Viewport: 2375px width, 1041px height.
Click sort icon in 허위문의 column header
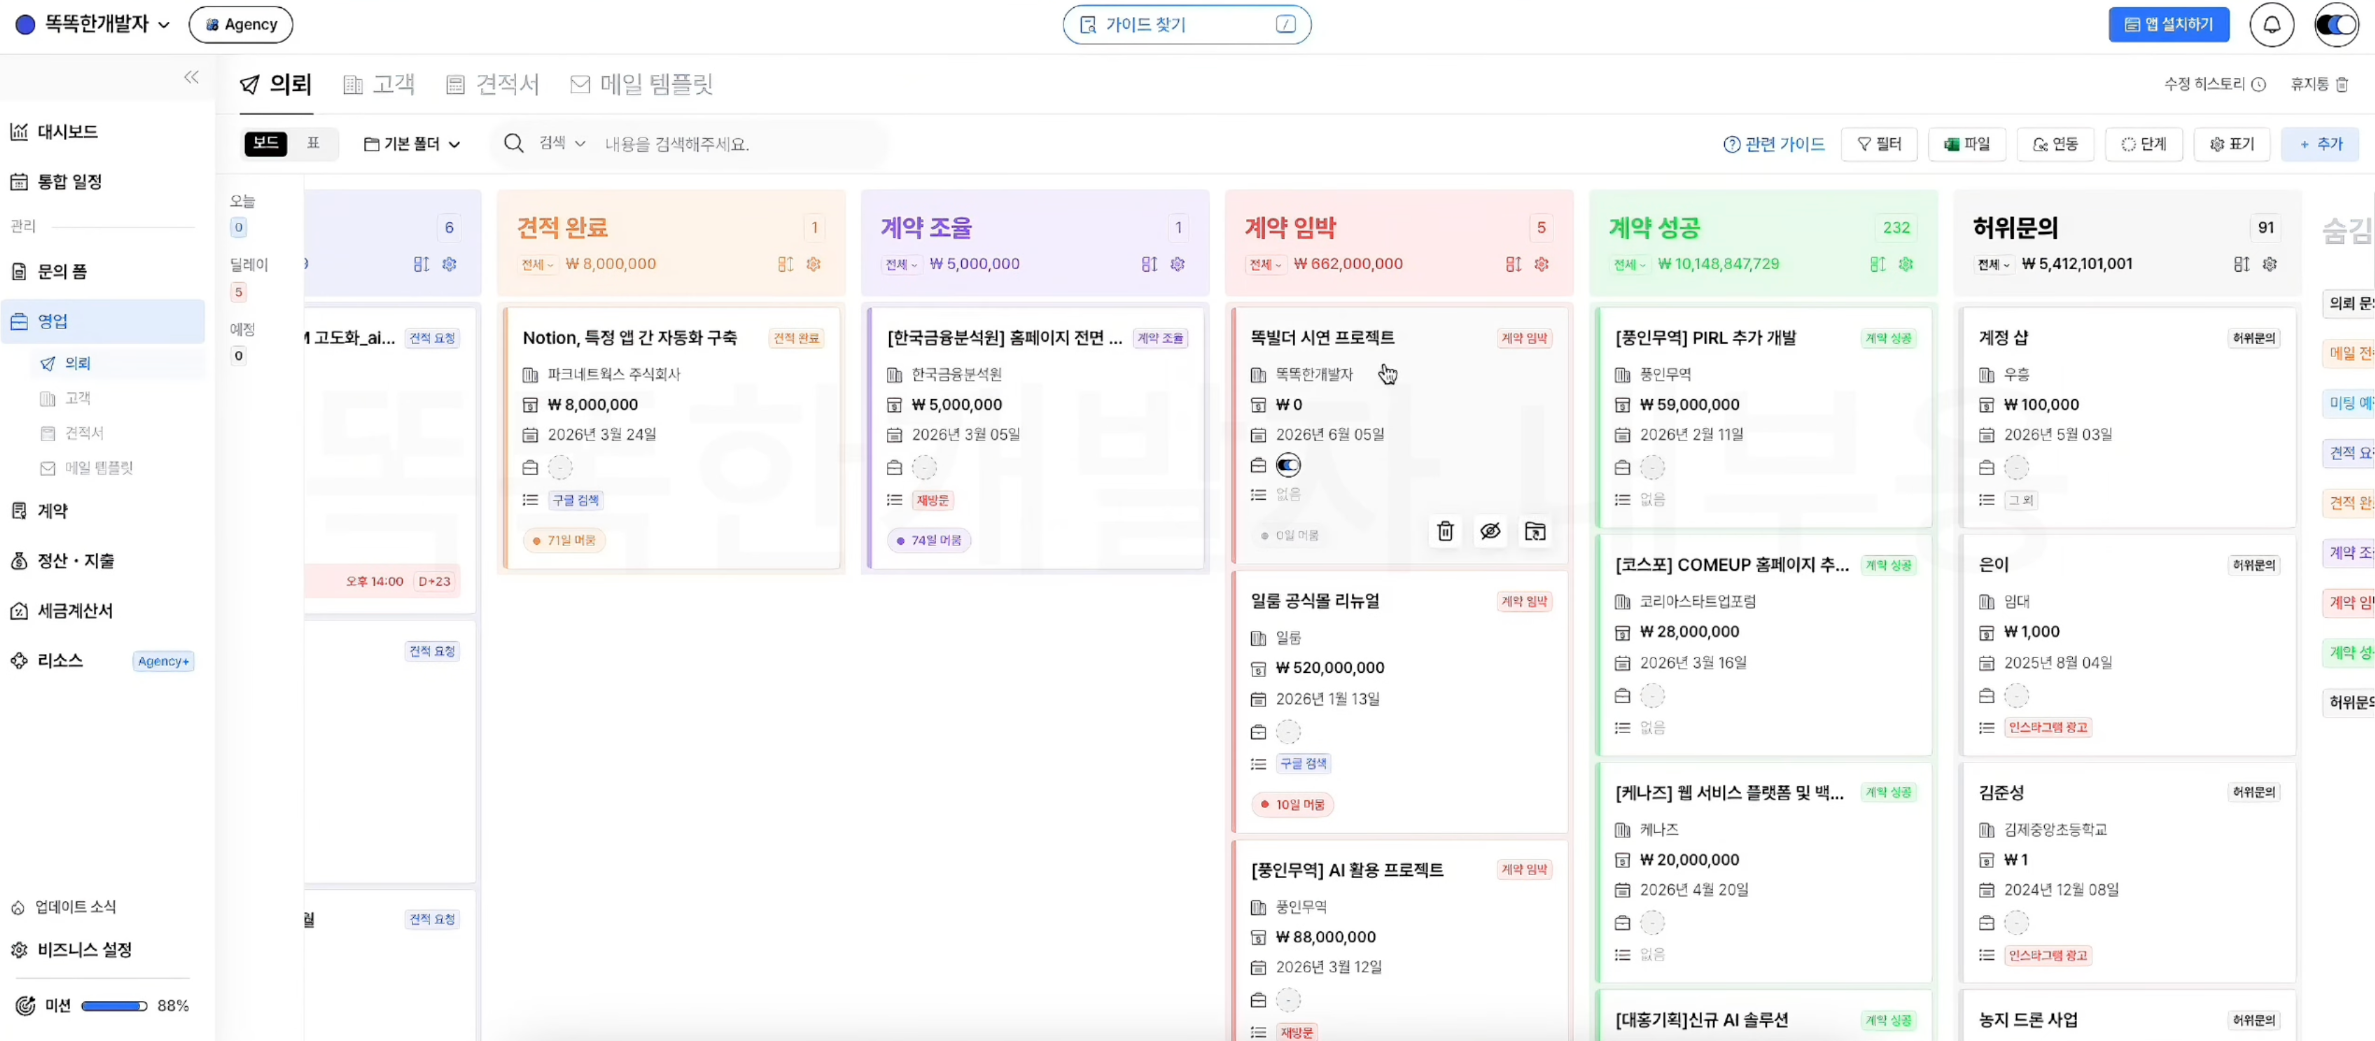tap(2241, 264)
